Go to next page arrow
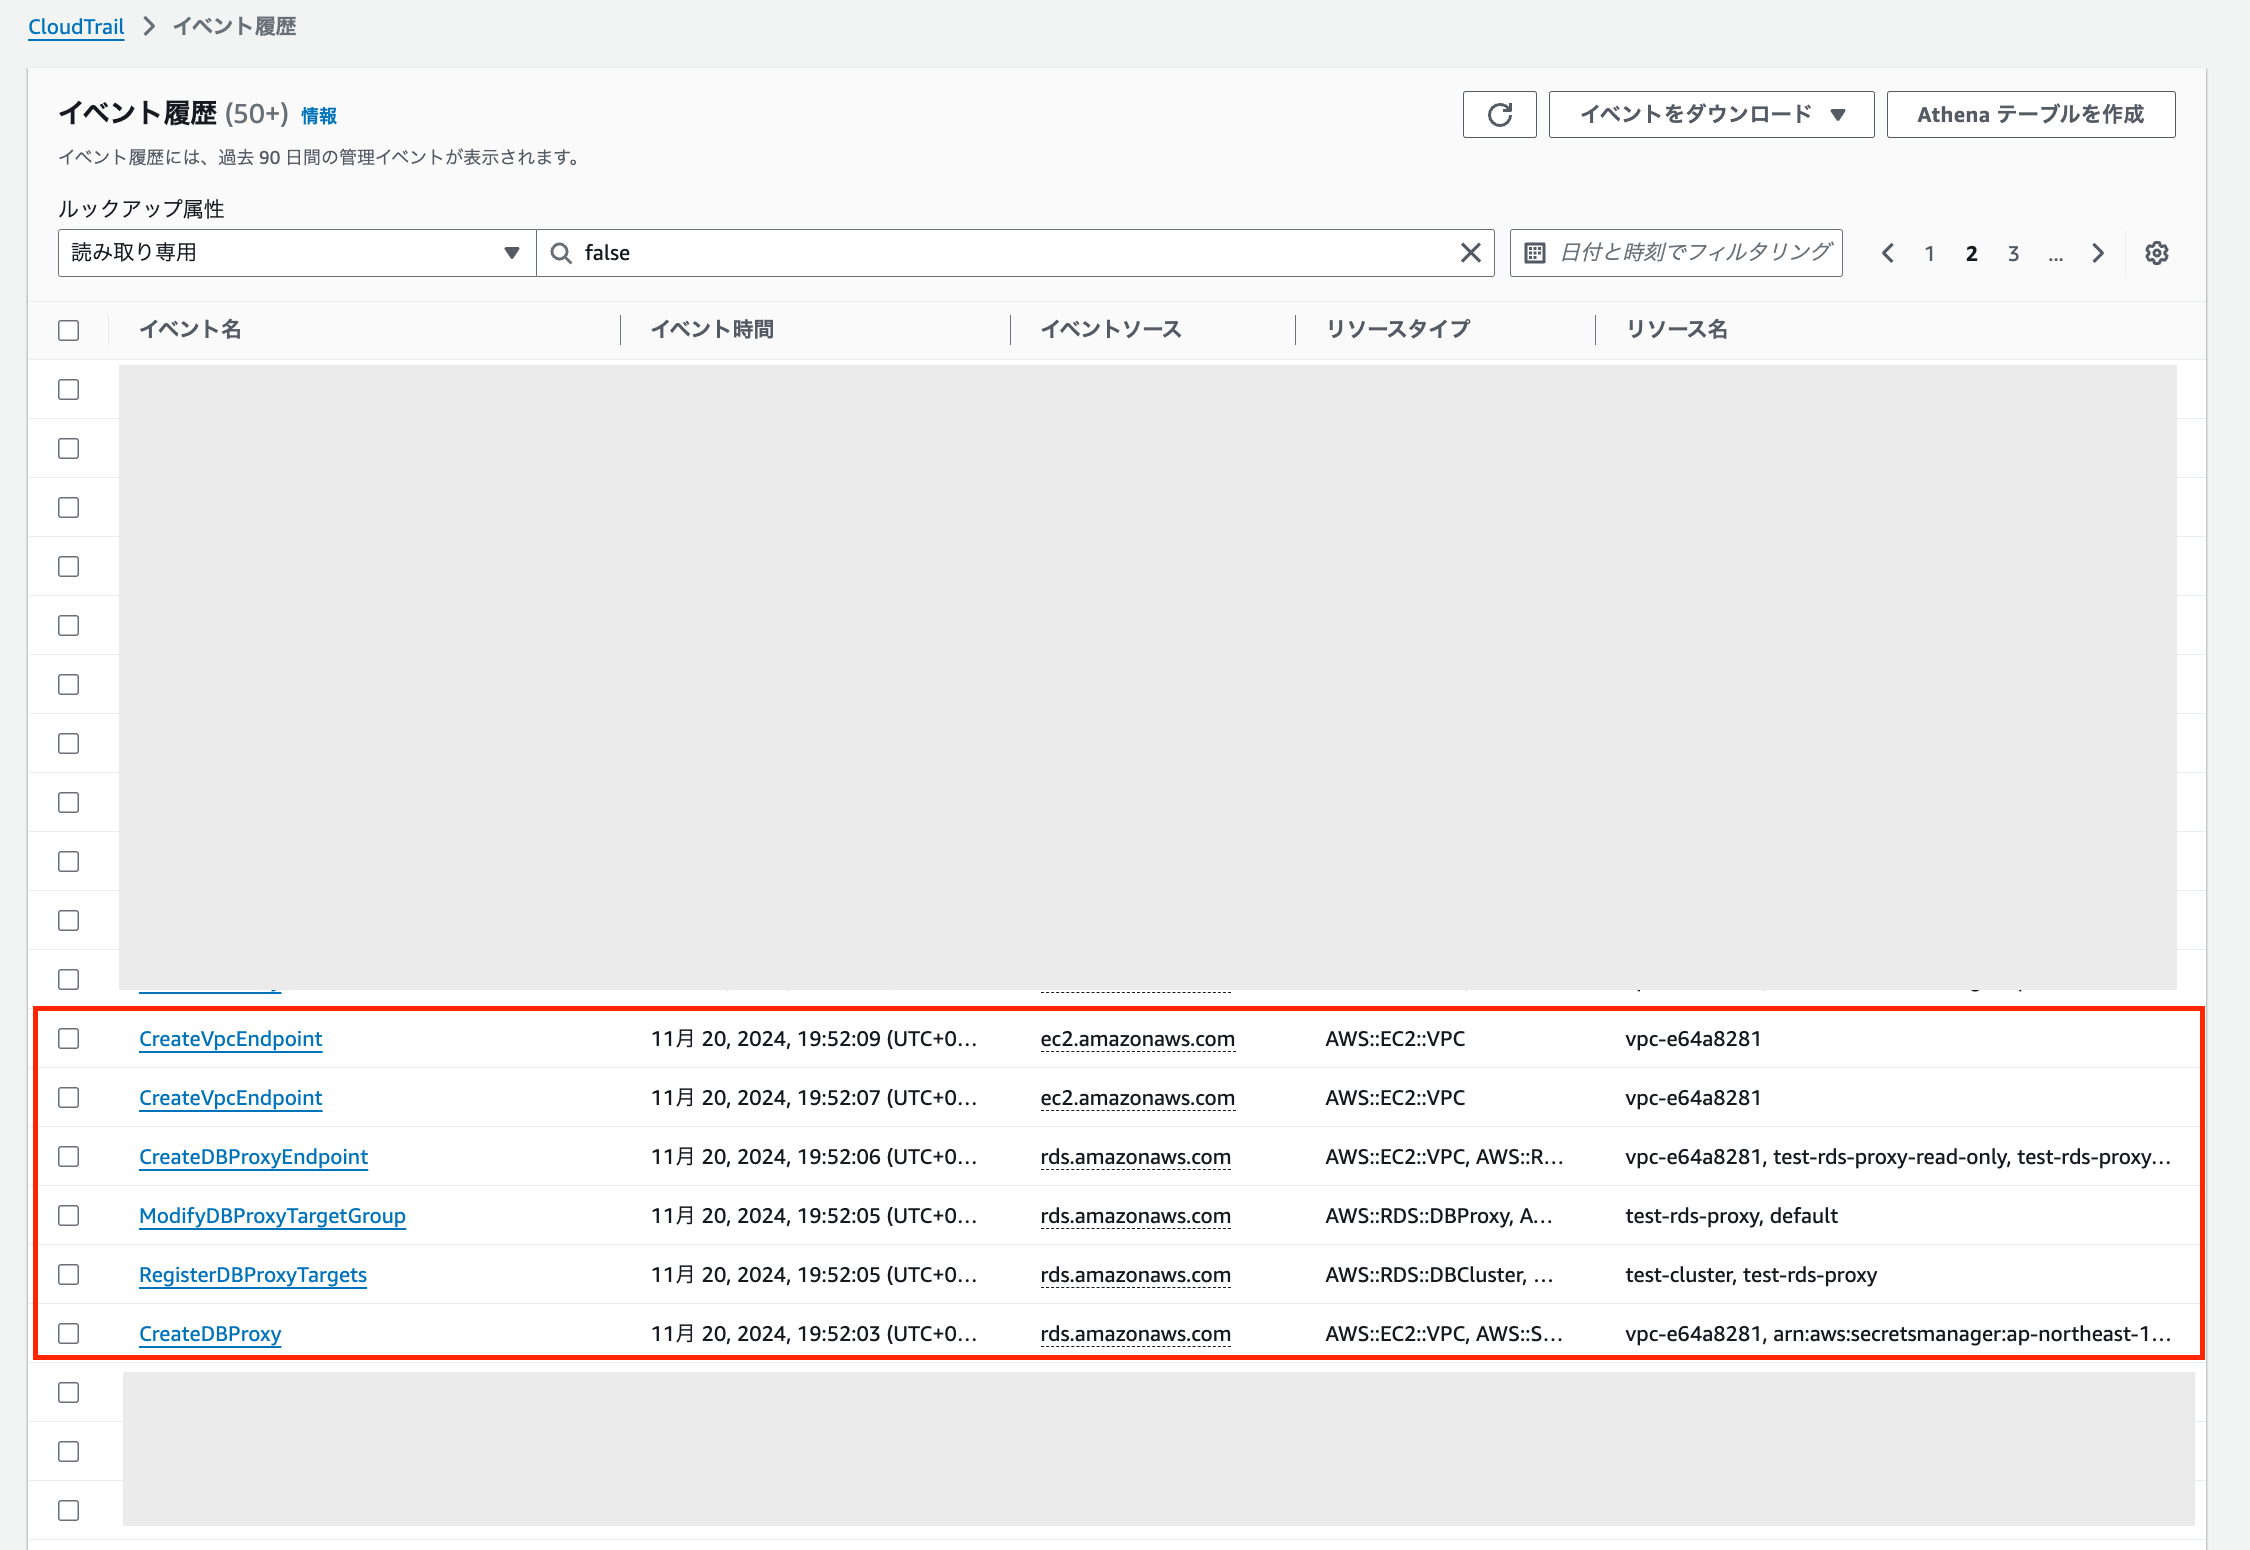This screenshot has height=1550, width=2250. (2098, 253)
